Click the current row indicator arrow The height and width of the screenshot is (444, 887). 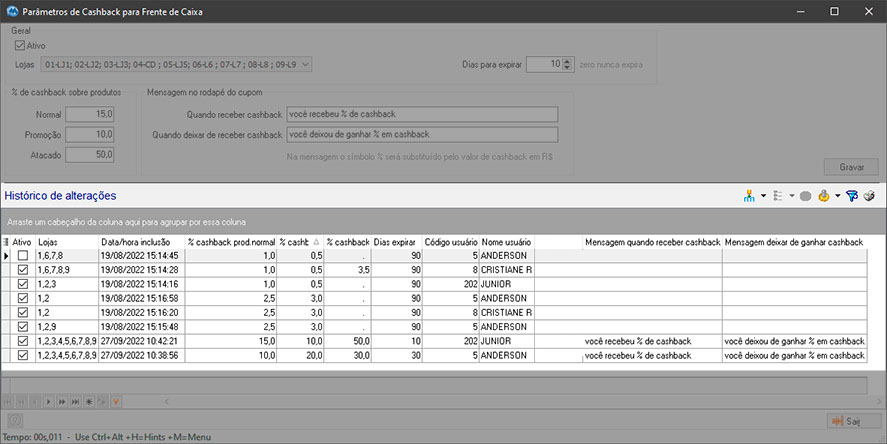click(x=6, y=256)
